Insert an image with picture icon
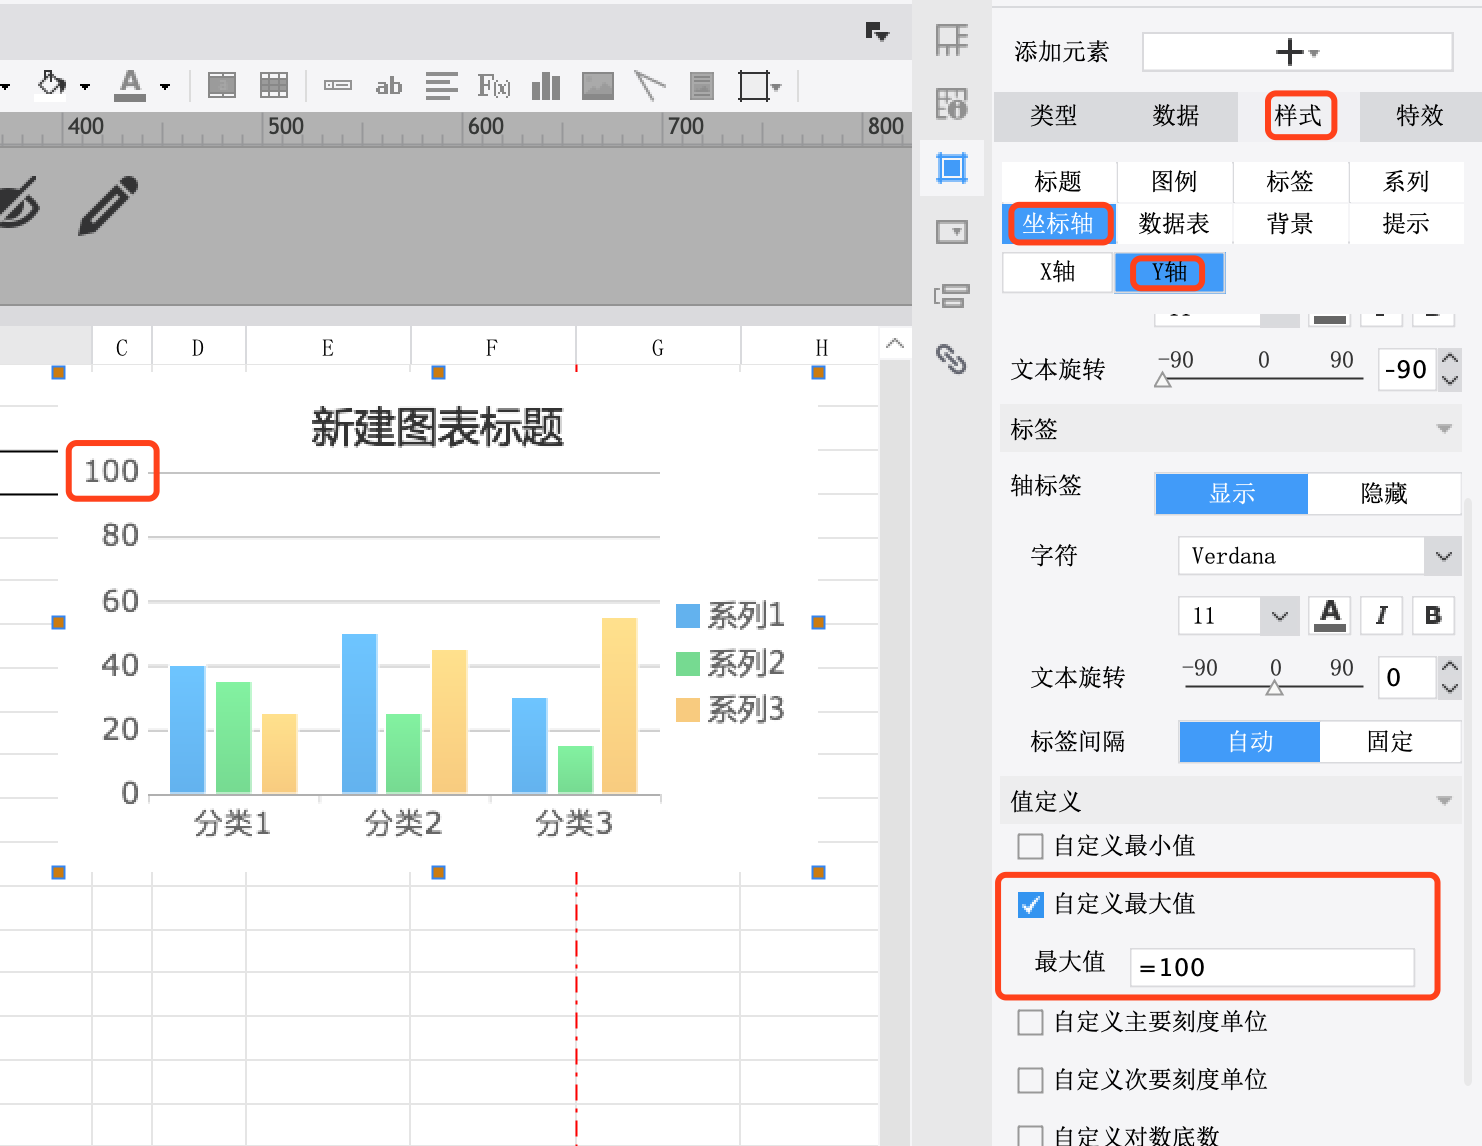This screenshot has width=1482, height=1146. (598, 86)
